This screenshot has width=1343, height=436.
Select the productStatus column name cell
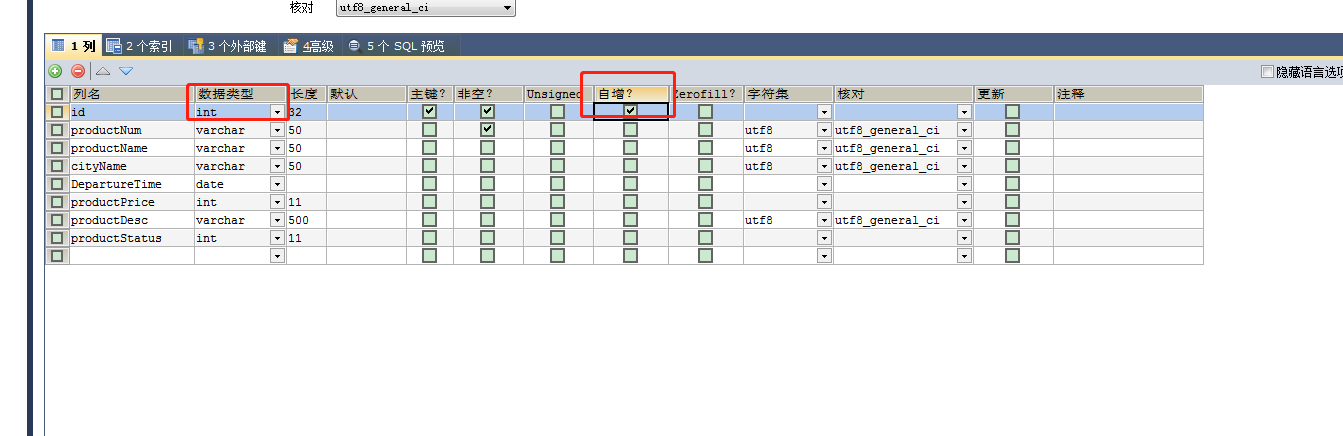coord(130,238)
